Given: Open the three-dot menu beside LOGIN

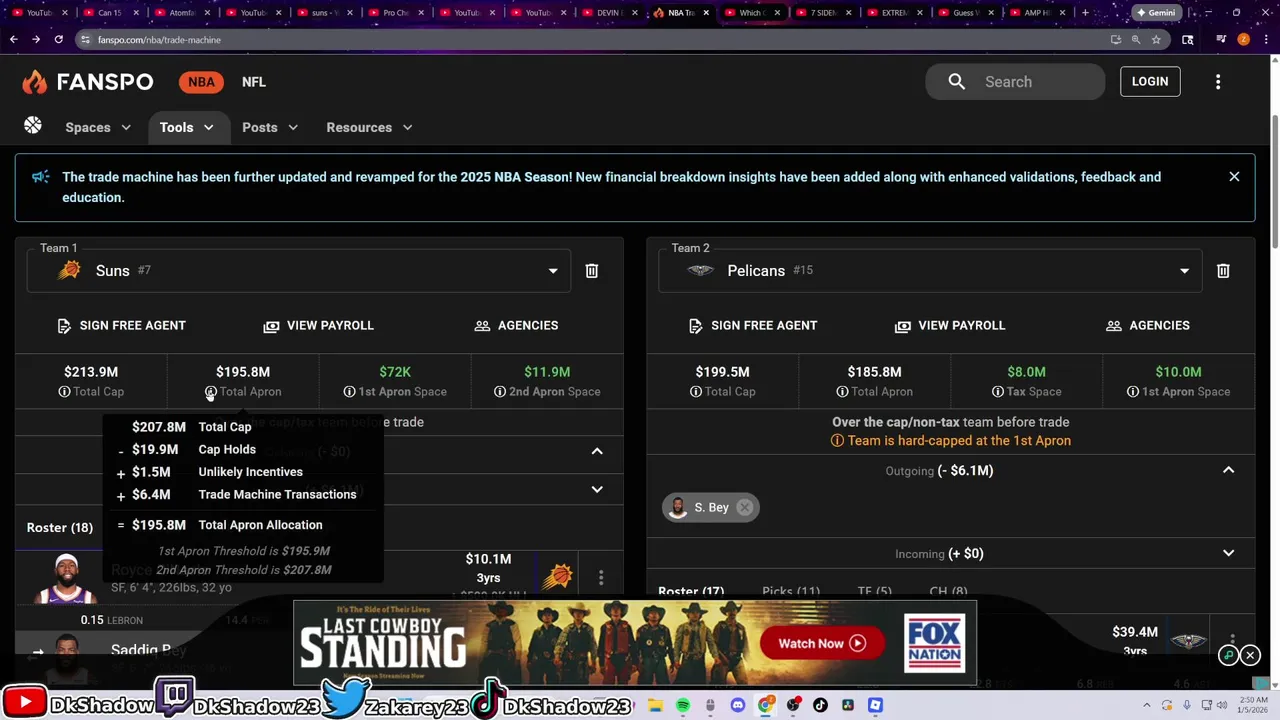Looking at the screenshot, I should (x=1218, y=82).
